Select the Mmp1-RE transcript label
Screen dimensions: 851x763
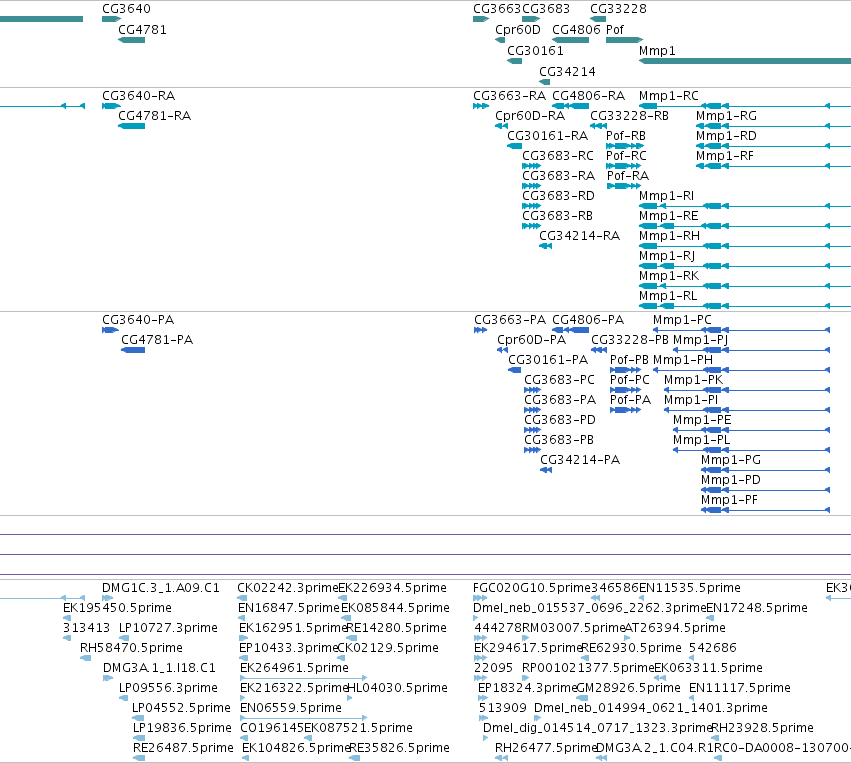669,216
